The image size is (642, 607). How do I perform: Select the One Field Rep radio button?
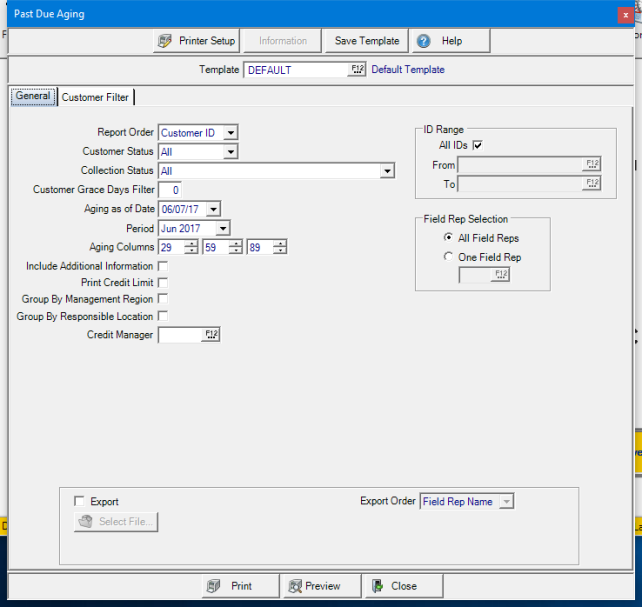point(448,257)
